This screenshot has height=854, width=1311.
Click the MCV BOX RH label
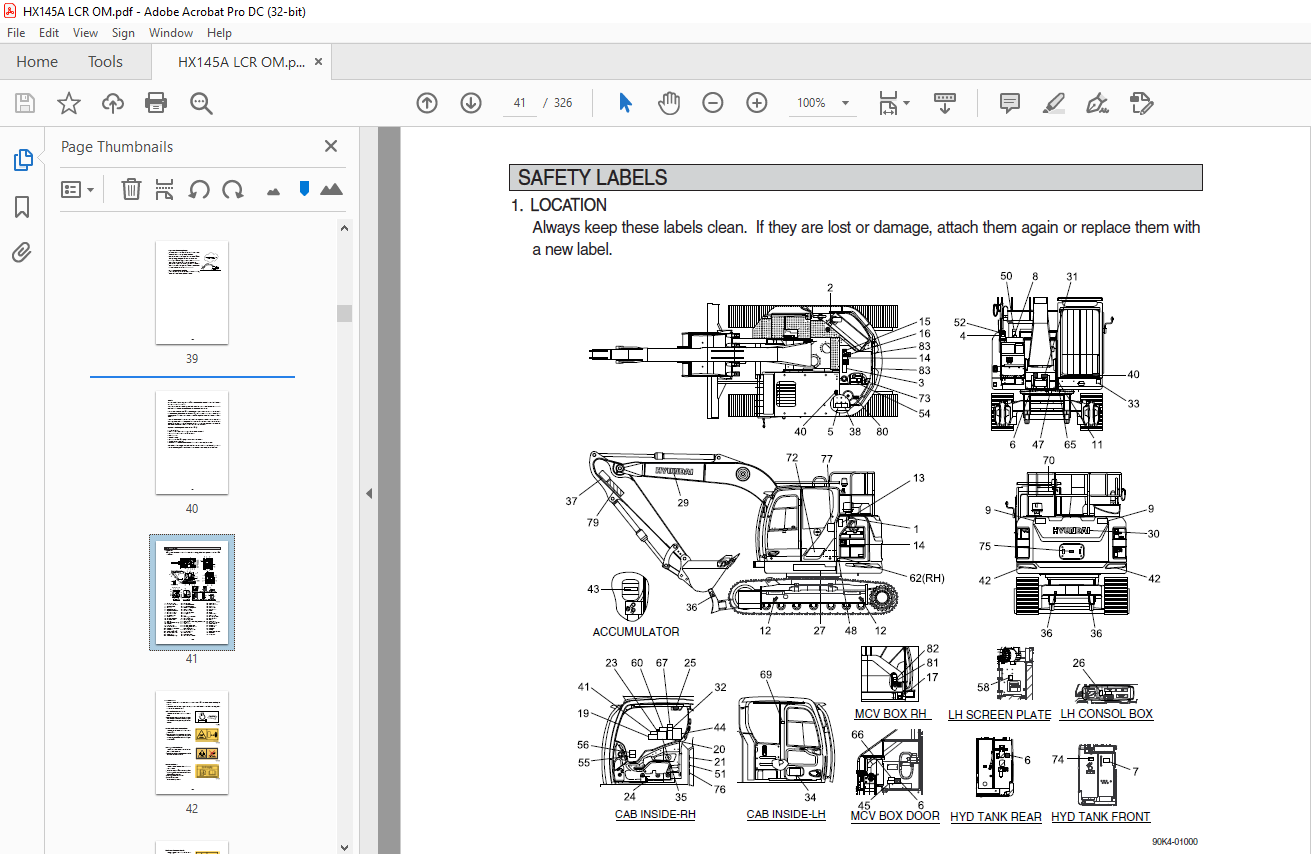[x=891, y=714]
